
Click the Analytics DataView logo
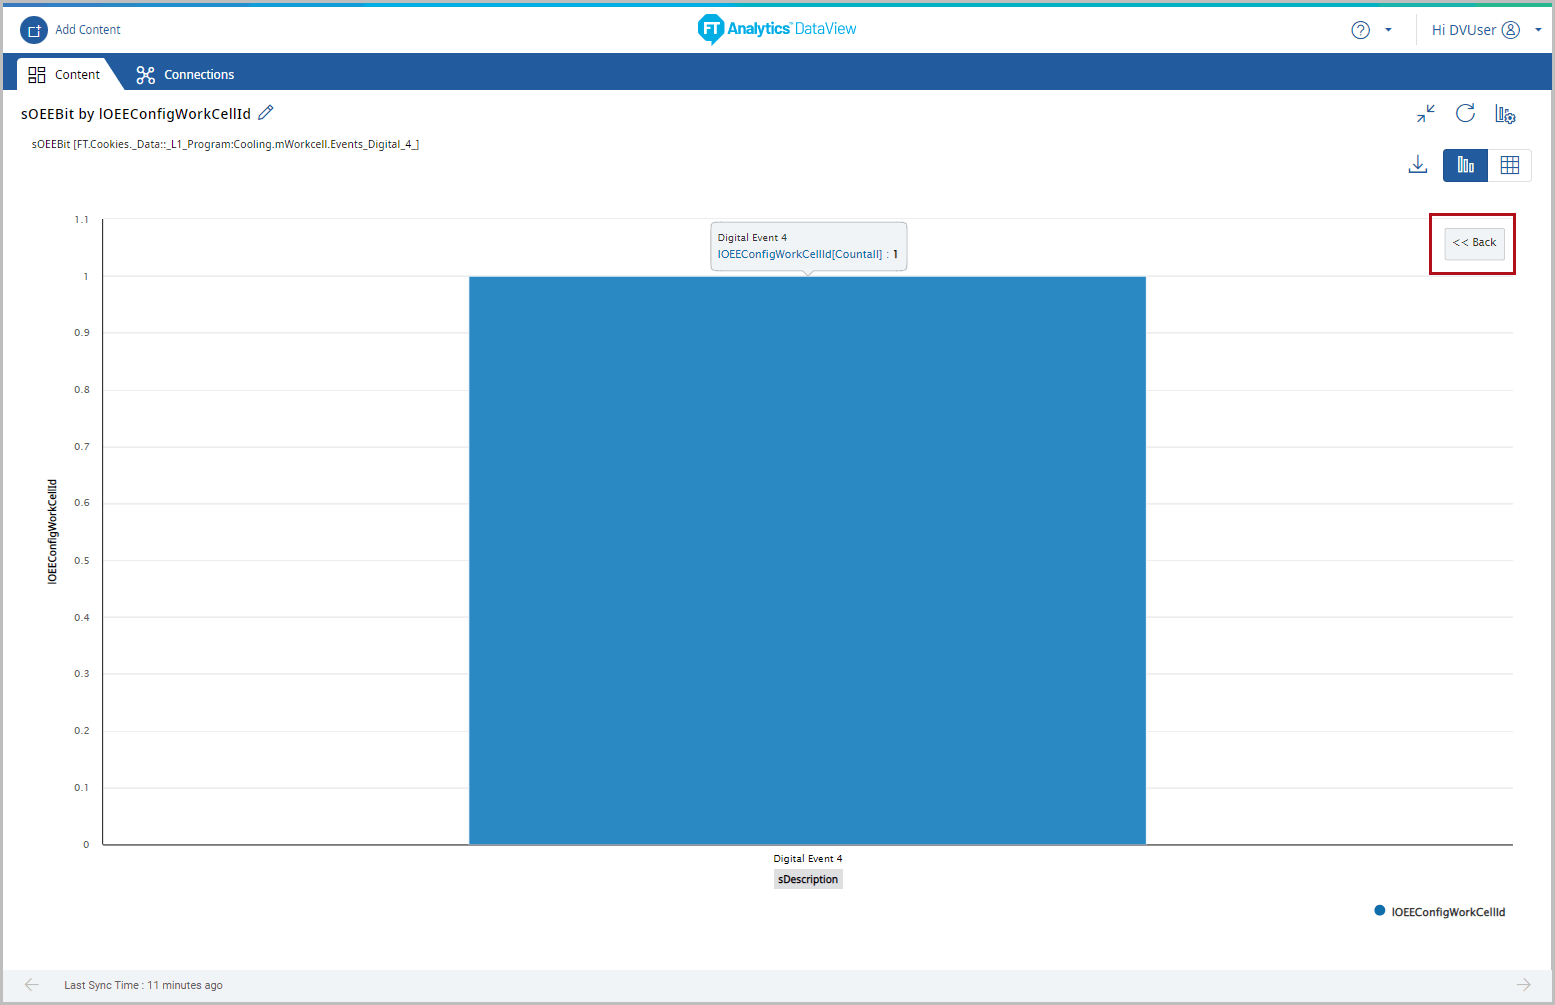pyautogui.click(x=777, y=29)
